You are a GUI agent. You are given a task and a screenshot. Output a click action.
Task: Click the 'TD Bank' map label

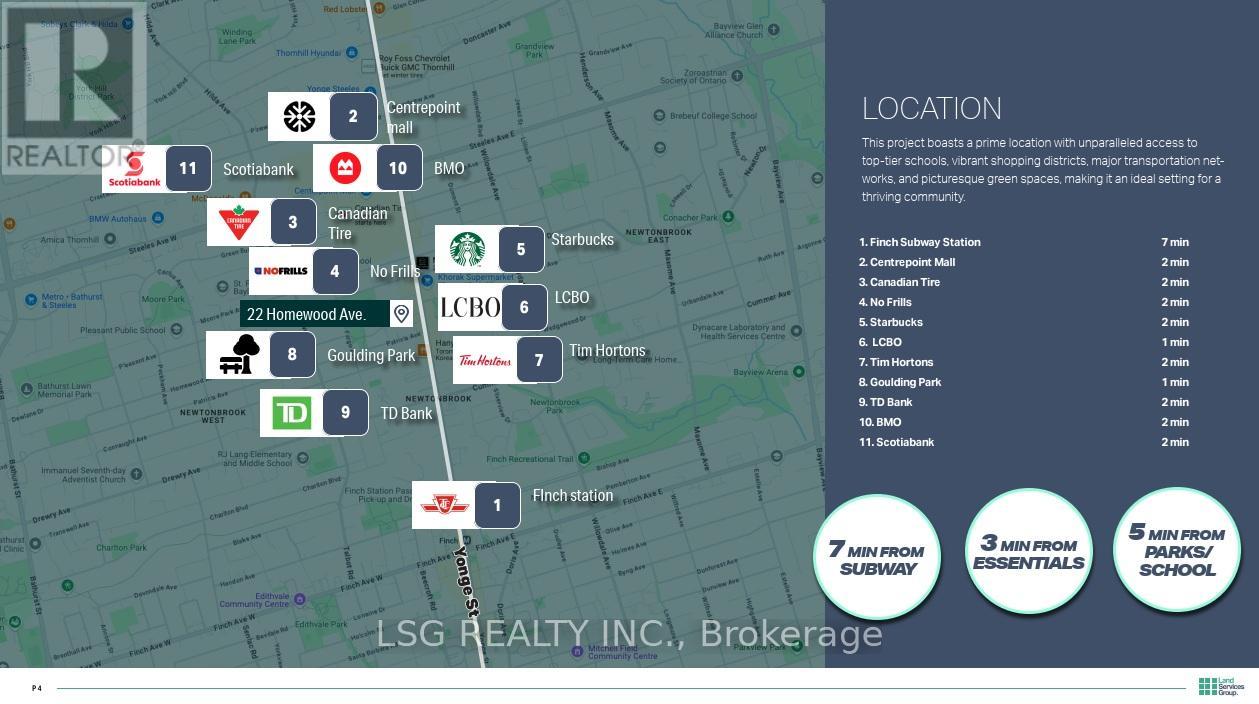pos(406,413)
